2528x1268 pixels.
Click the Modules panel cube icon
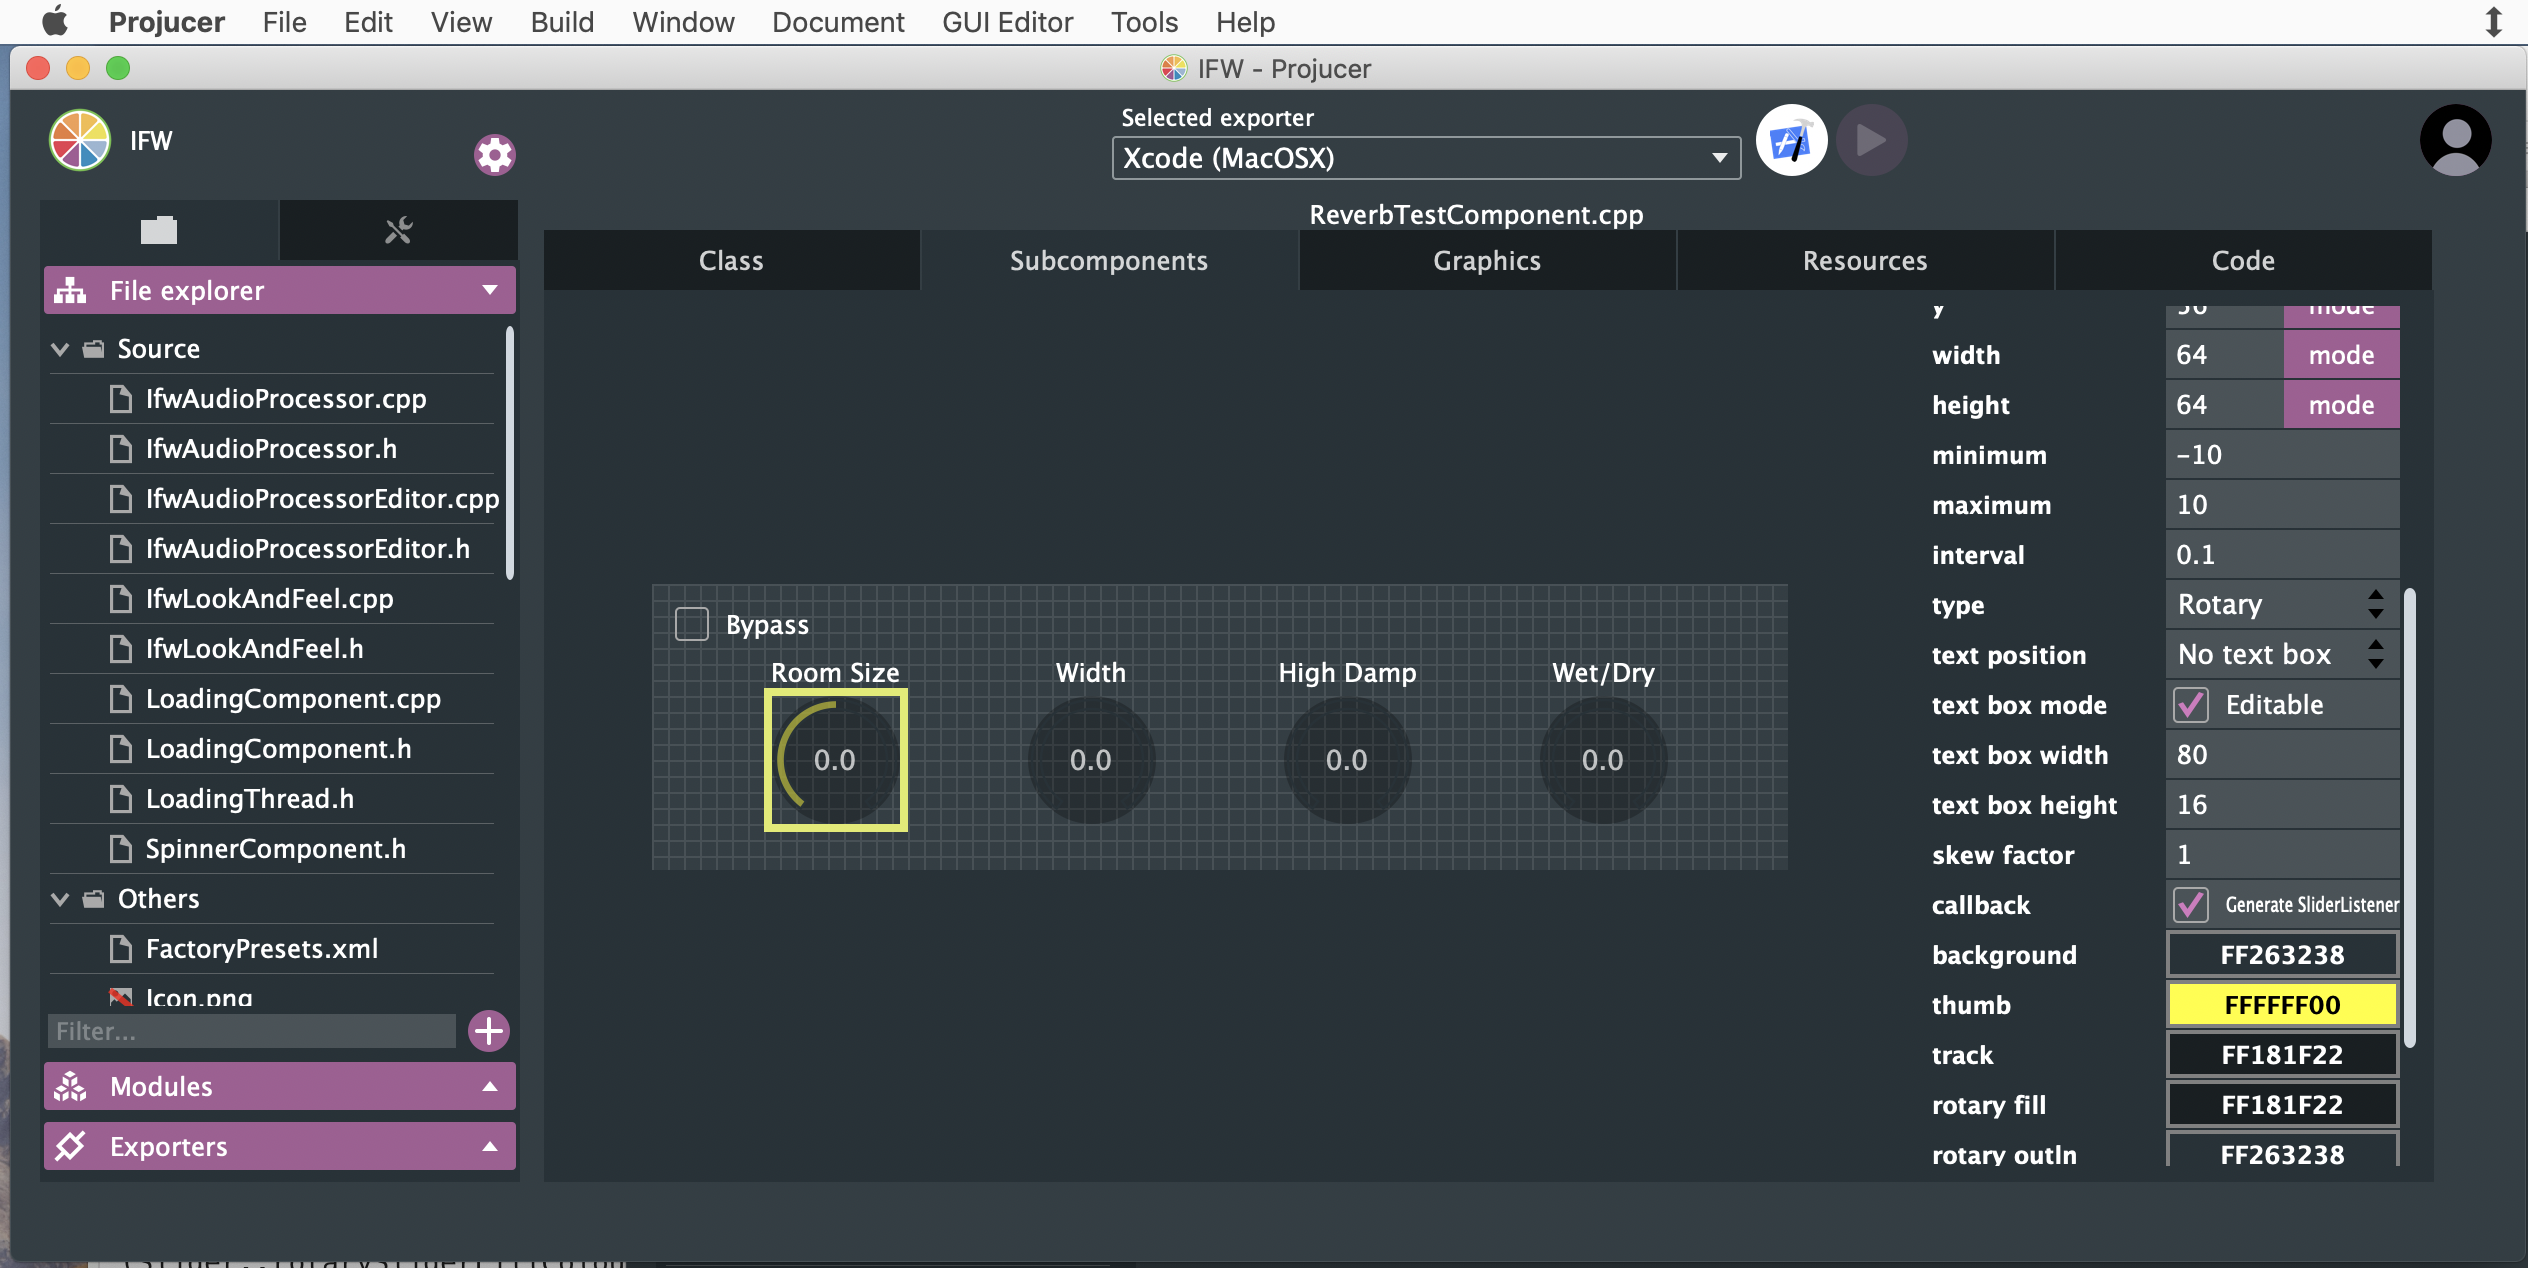tap(69, 1086)
